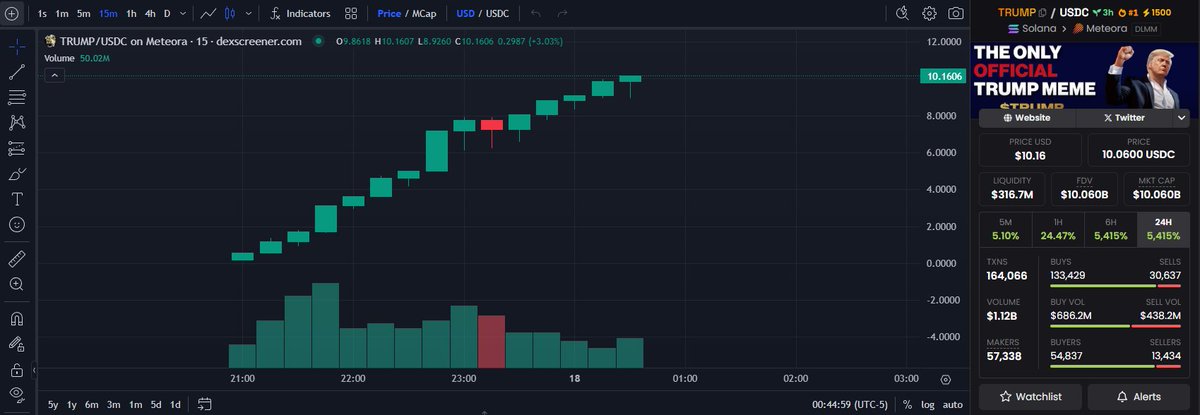
Task: Select the 24H stats tab
Action: pos(1163,229)
